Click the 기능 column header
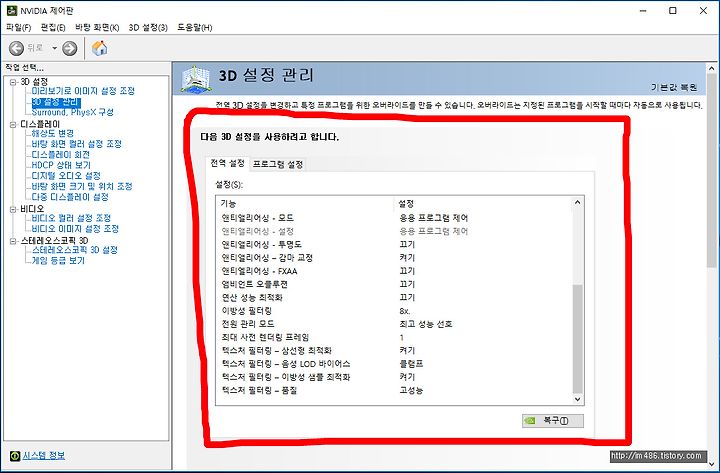720x473 pixels. pos(305,203)
